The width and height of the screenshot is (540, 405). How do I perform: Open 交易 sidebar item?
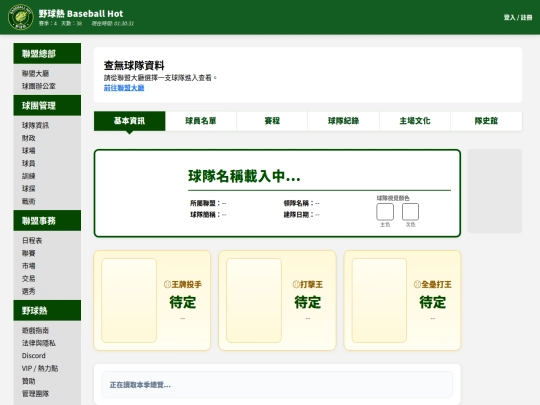pyautogui.click(x=29, y=279)
